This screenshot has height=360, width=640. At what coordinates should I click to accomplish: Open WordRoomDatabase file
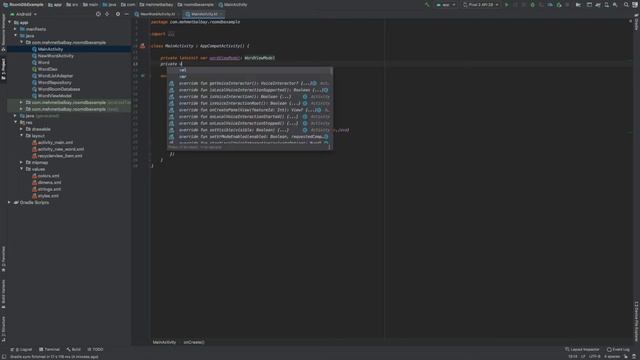tap(59, 89)
